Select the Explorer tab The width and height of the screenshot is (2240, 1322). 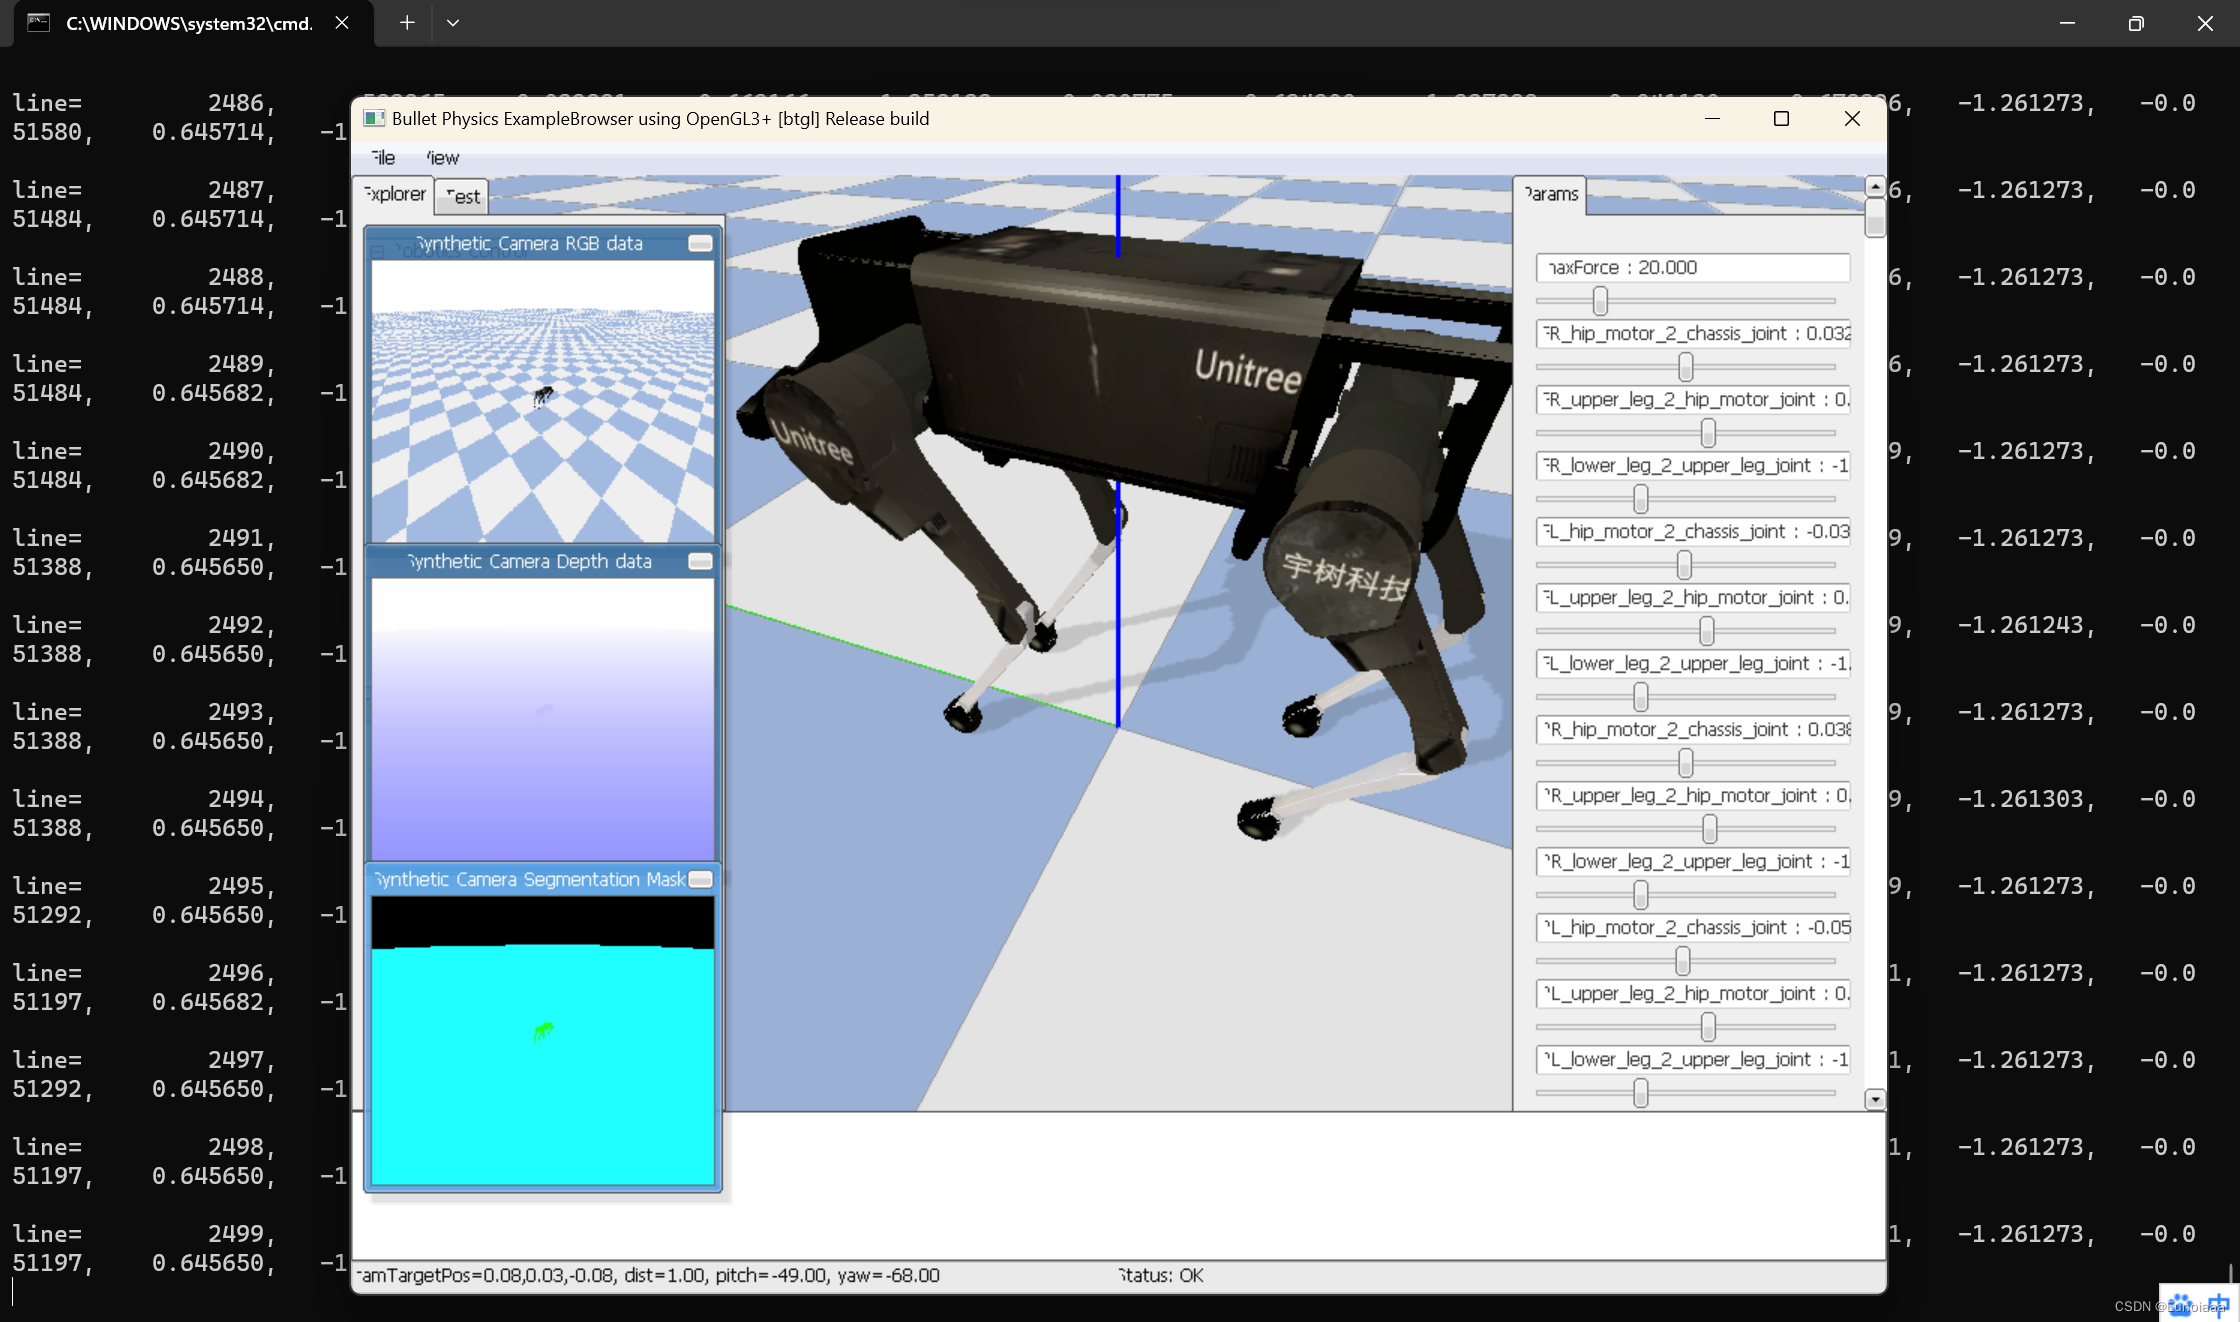(x=395, y=194)
